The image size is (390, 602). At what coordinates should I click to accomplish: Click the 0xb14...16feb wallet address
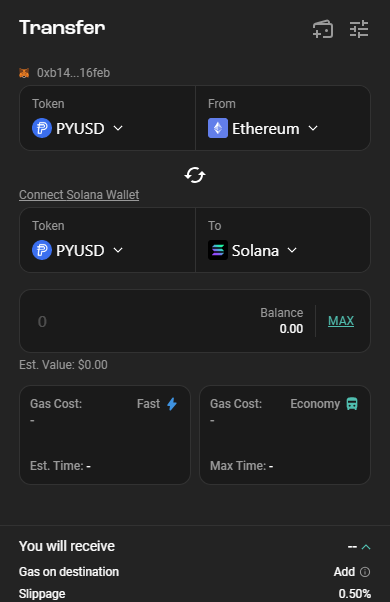click(x=73, y=73)
